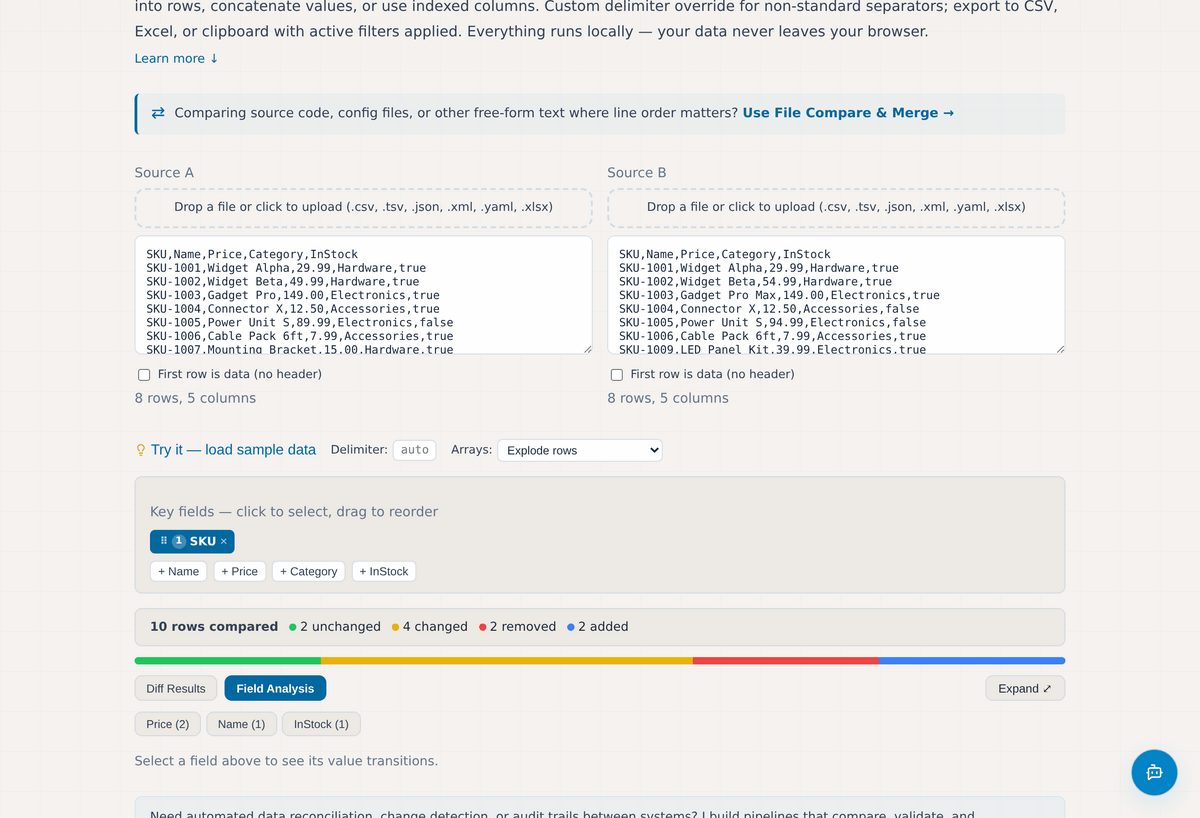
Task: Click Source A upload drop zone
Action: (364, 207)
